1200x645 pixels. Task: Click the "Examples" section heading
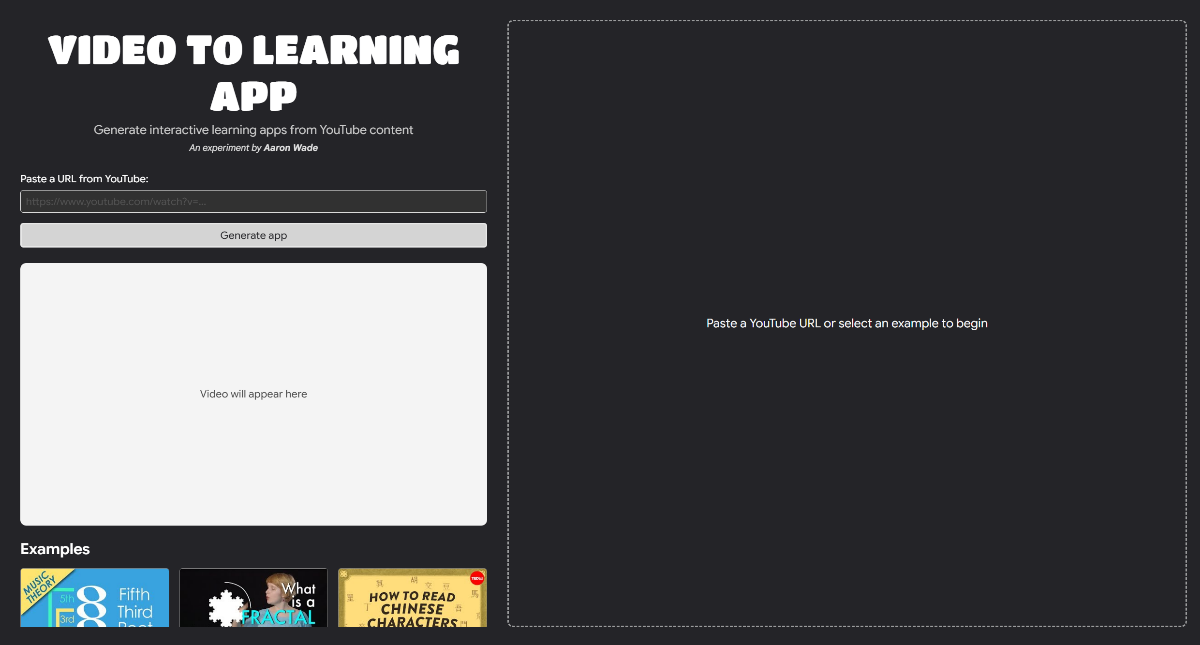point(54,549)
